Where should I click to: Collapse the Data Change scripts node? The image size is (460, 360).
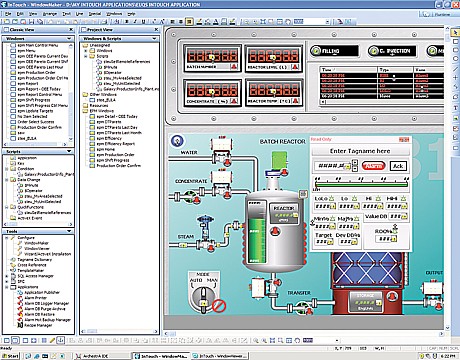click(x=7, y=180)
